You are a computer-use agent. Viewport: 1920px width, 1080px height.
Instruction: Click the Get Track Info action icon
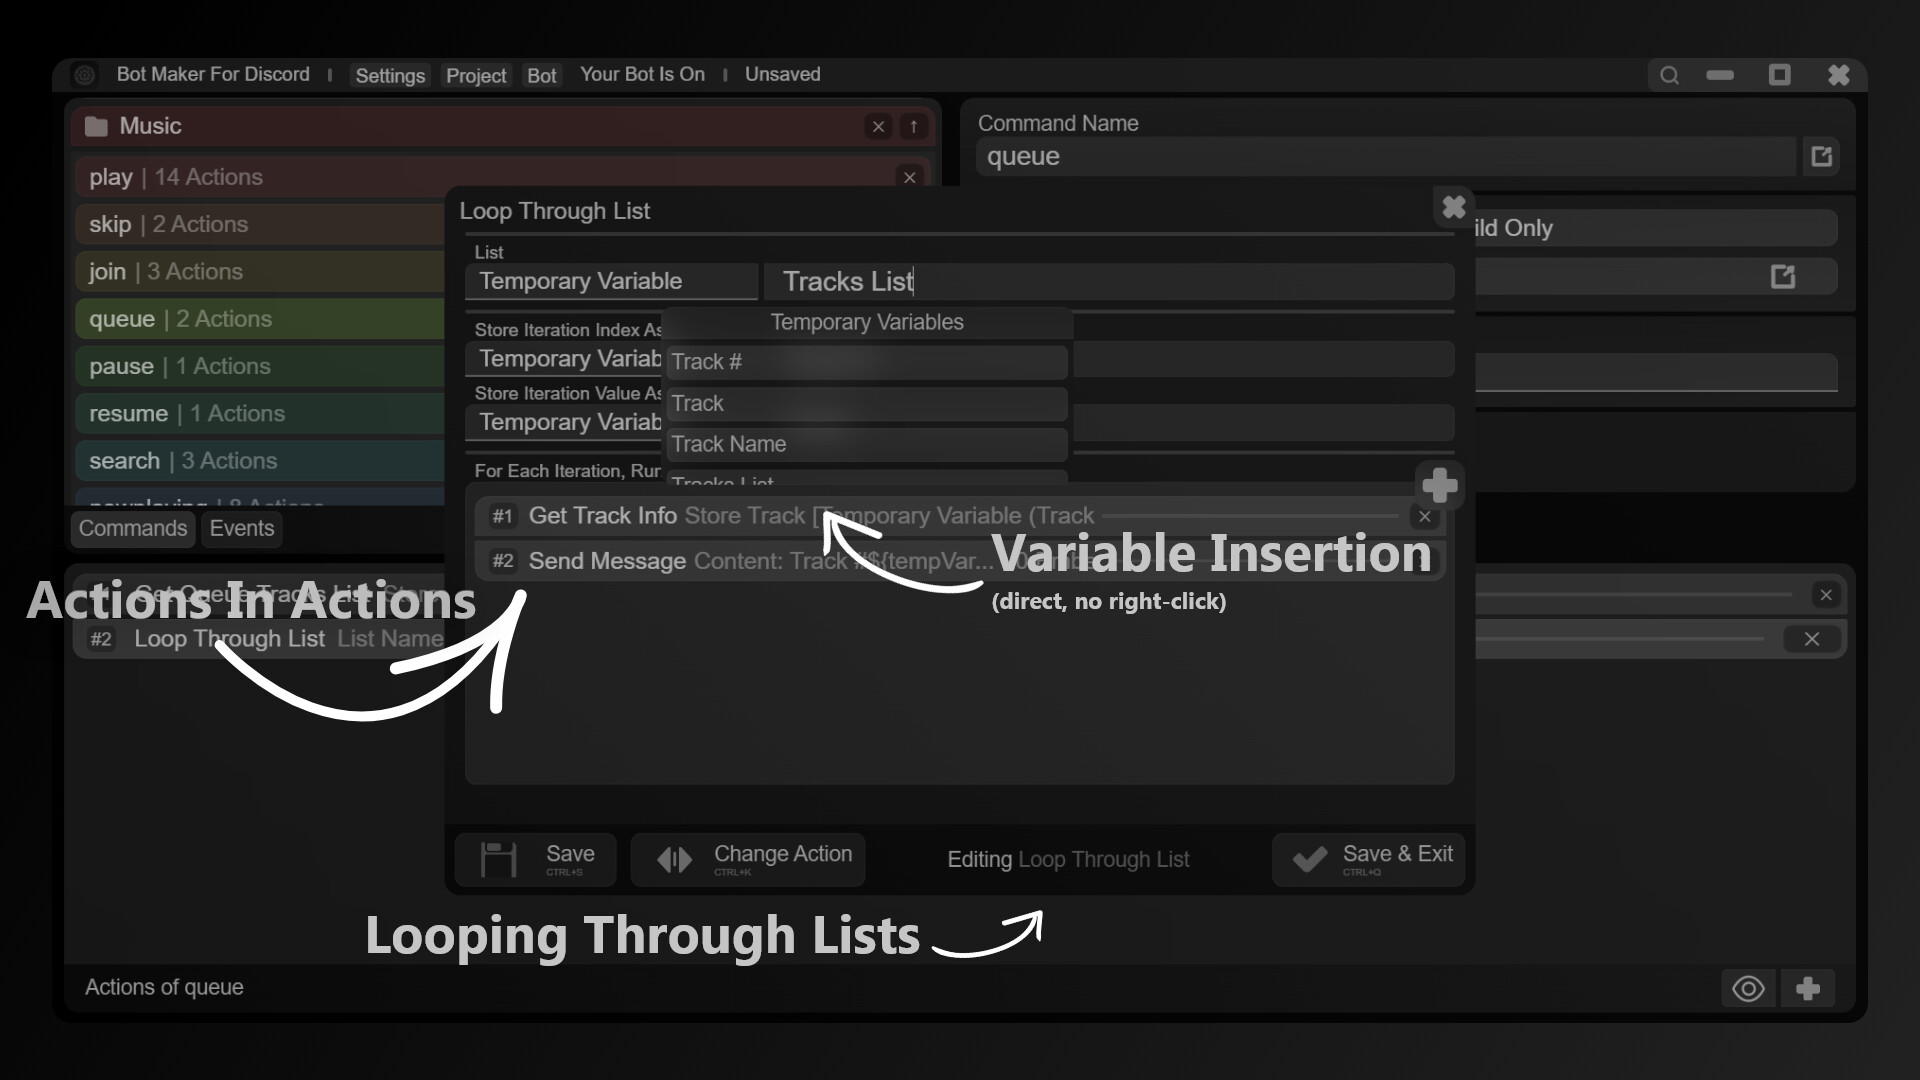[501, 516]
